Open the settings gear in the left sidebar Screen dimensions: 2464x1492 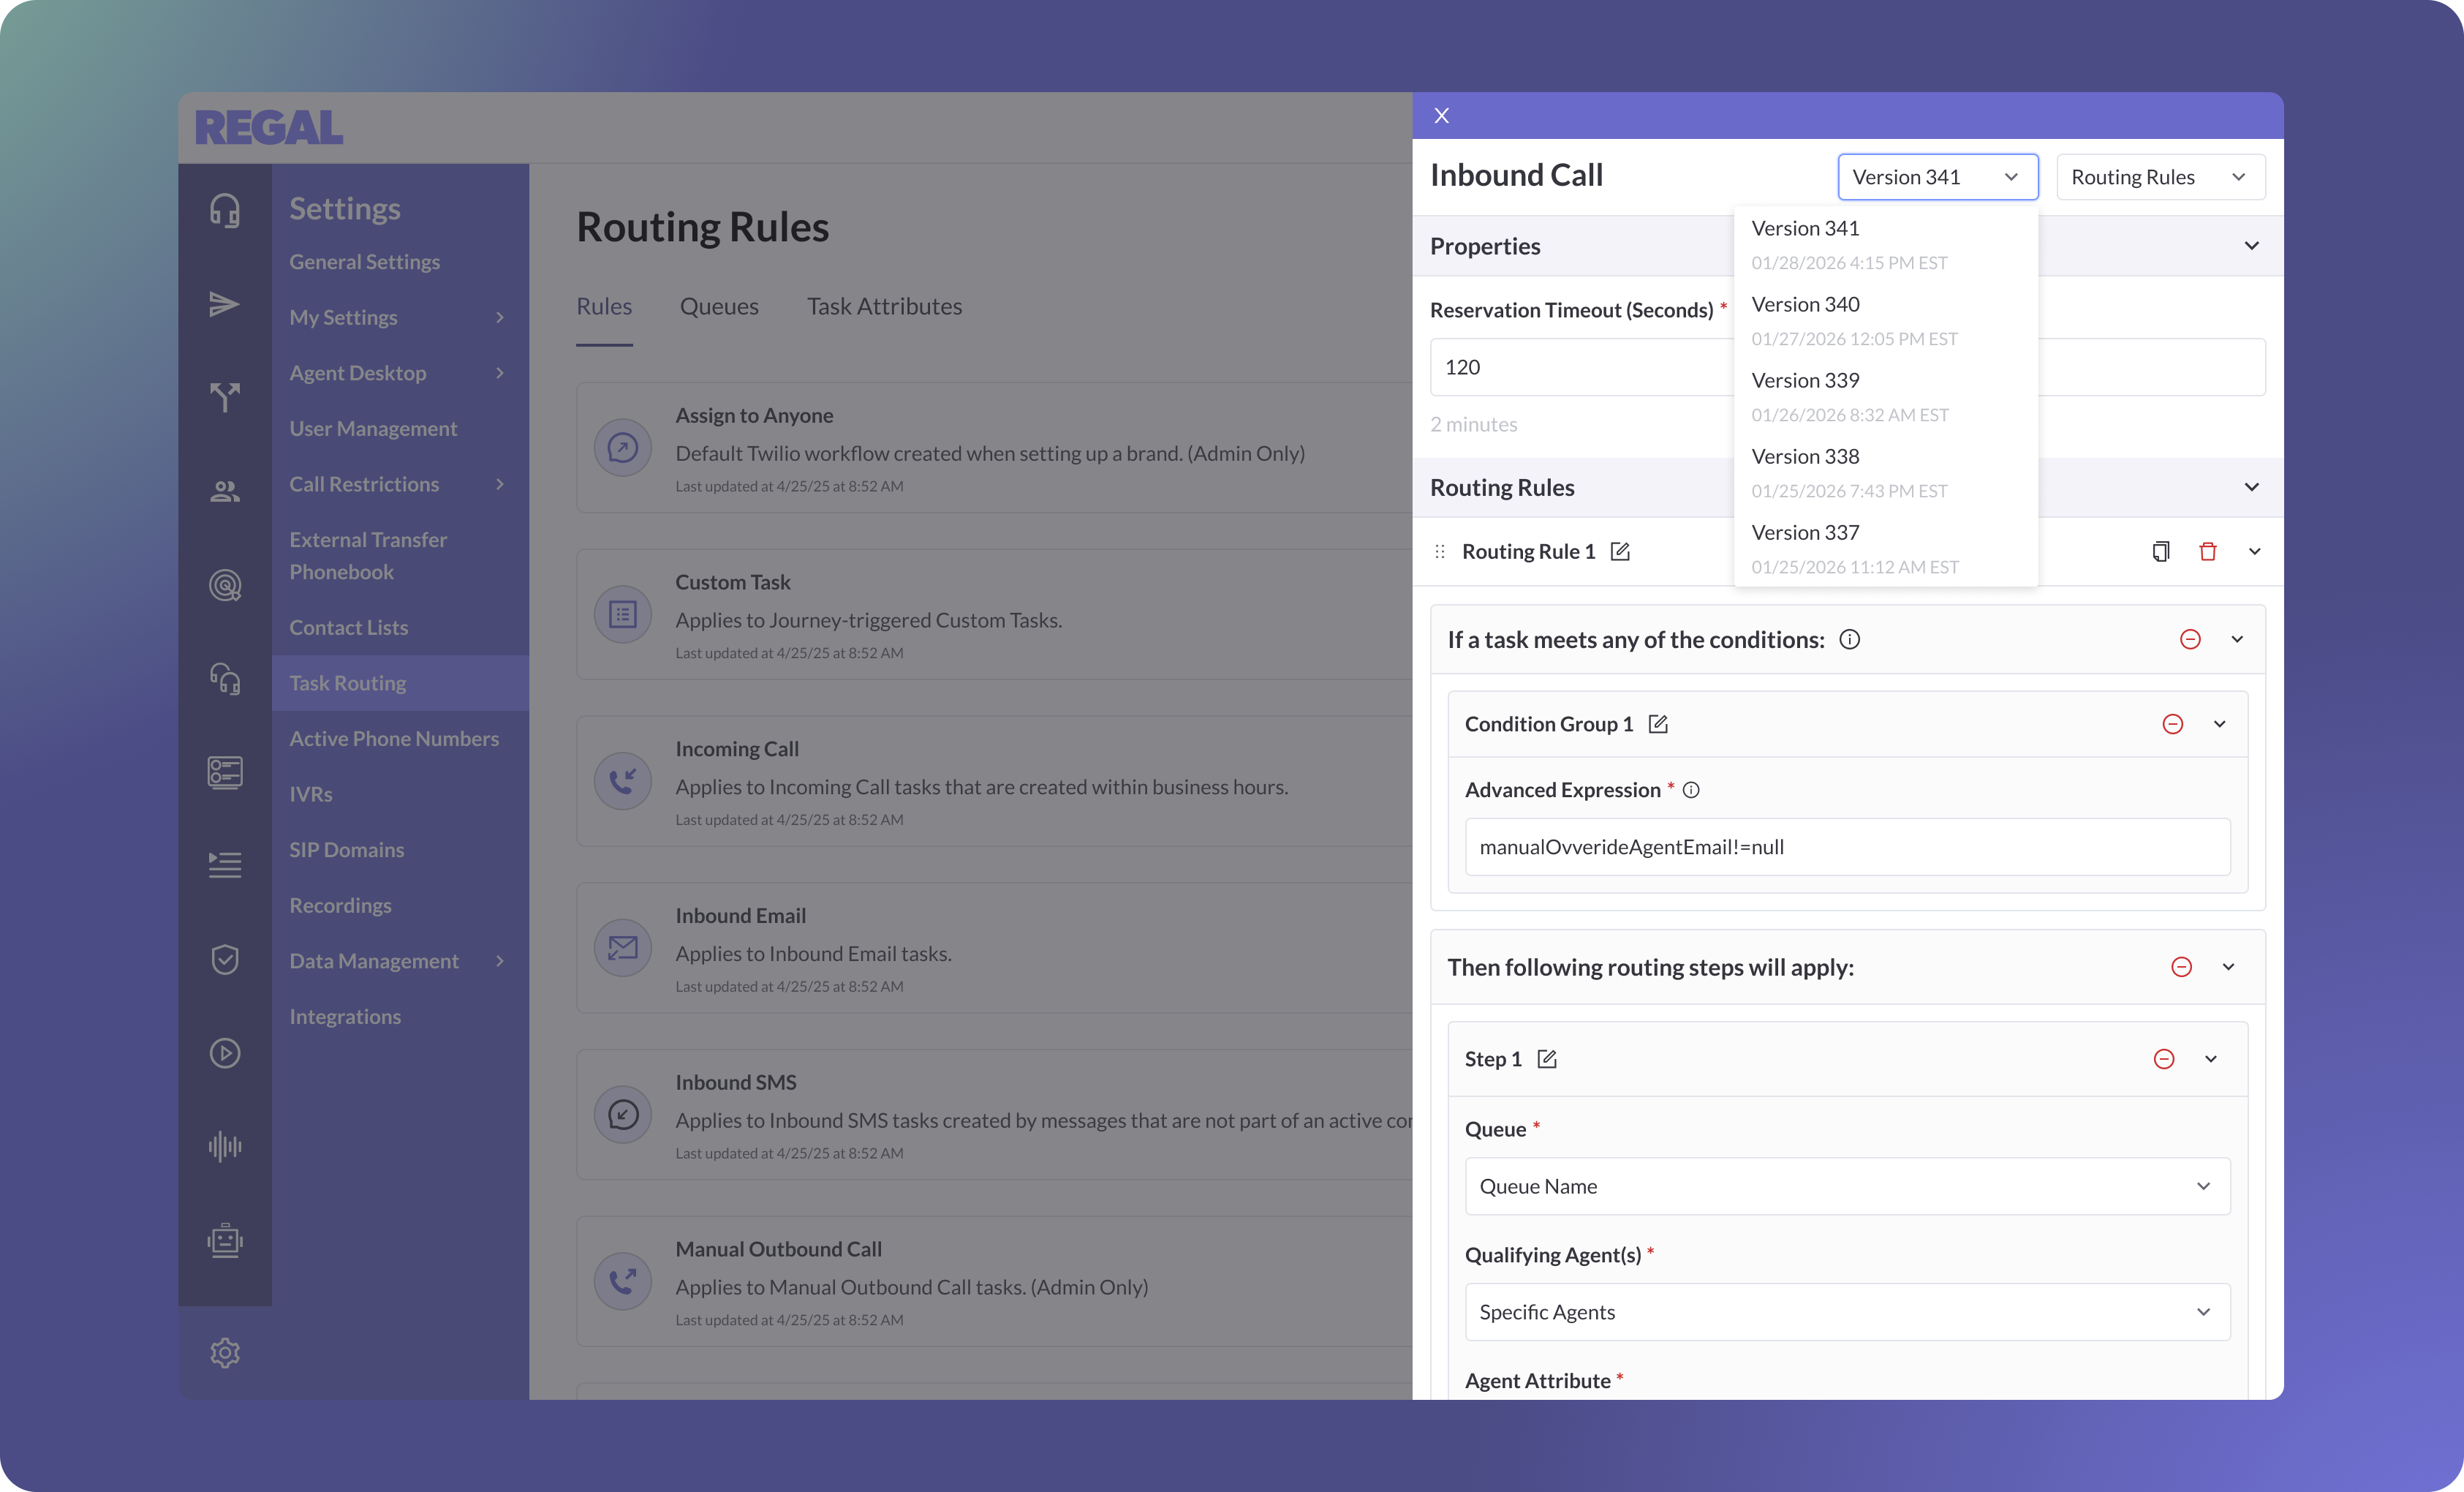click(225, 1353)
